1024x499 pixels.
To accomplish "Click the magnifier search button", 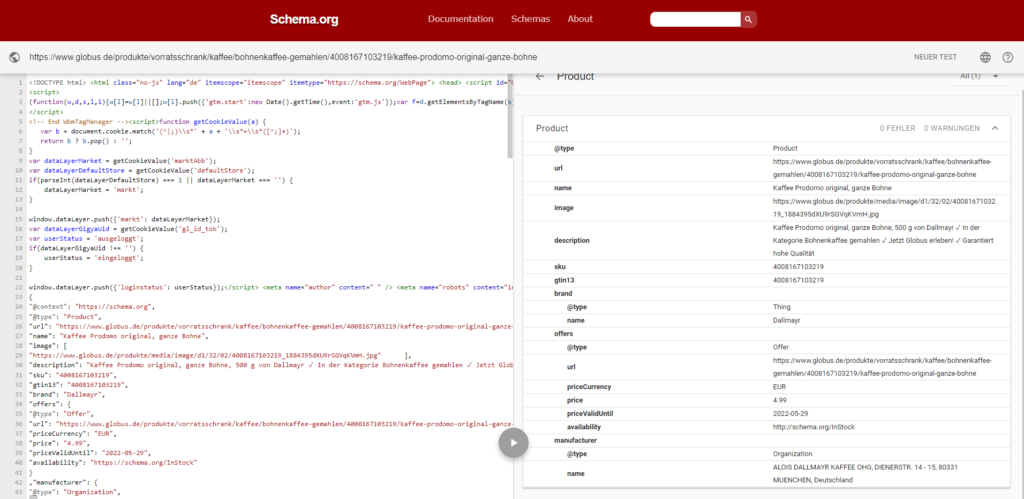I will click(x=748, y=19).
